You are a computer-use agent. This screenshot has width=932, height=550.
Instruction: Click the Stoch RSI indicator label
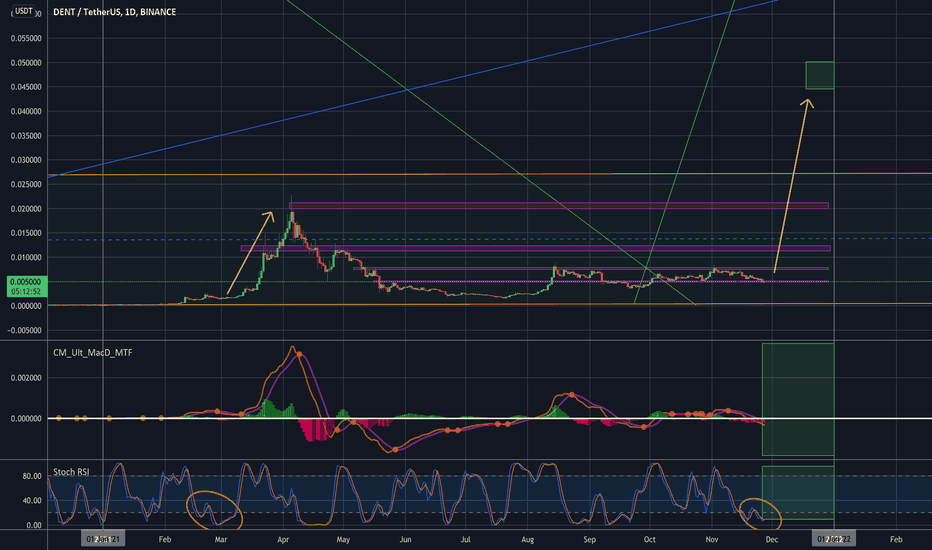(71, 472)
